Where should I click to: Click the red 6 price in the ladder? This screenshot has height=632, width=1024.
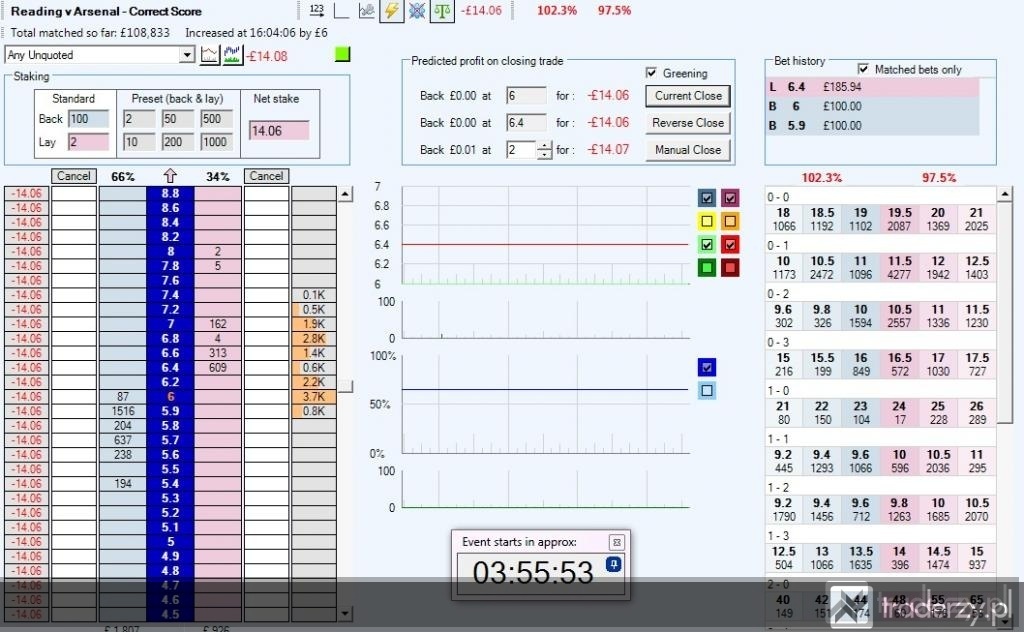[170, 396]
